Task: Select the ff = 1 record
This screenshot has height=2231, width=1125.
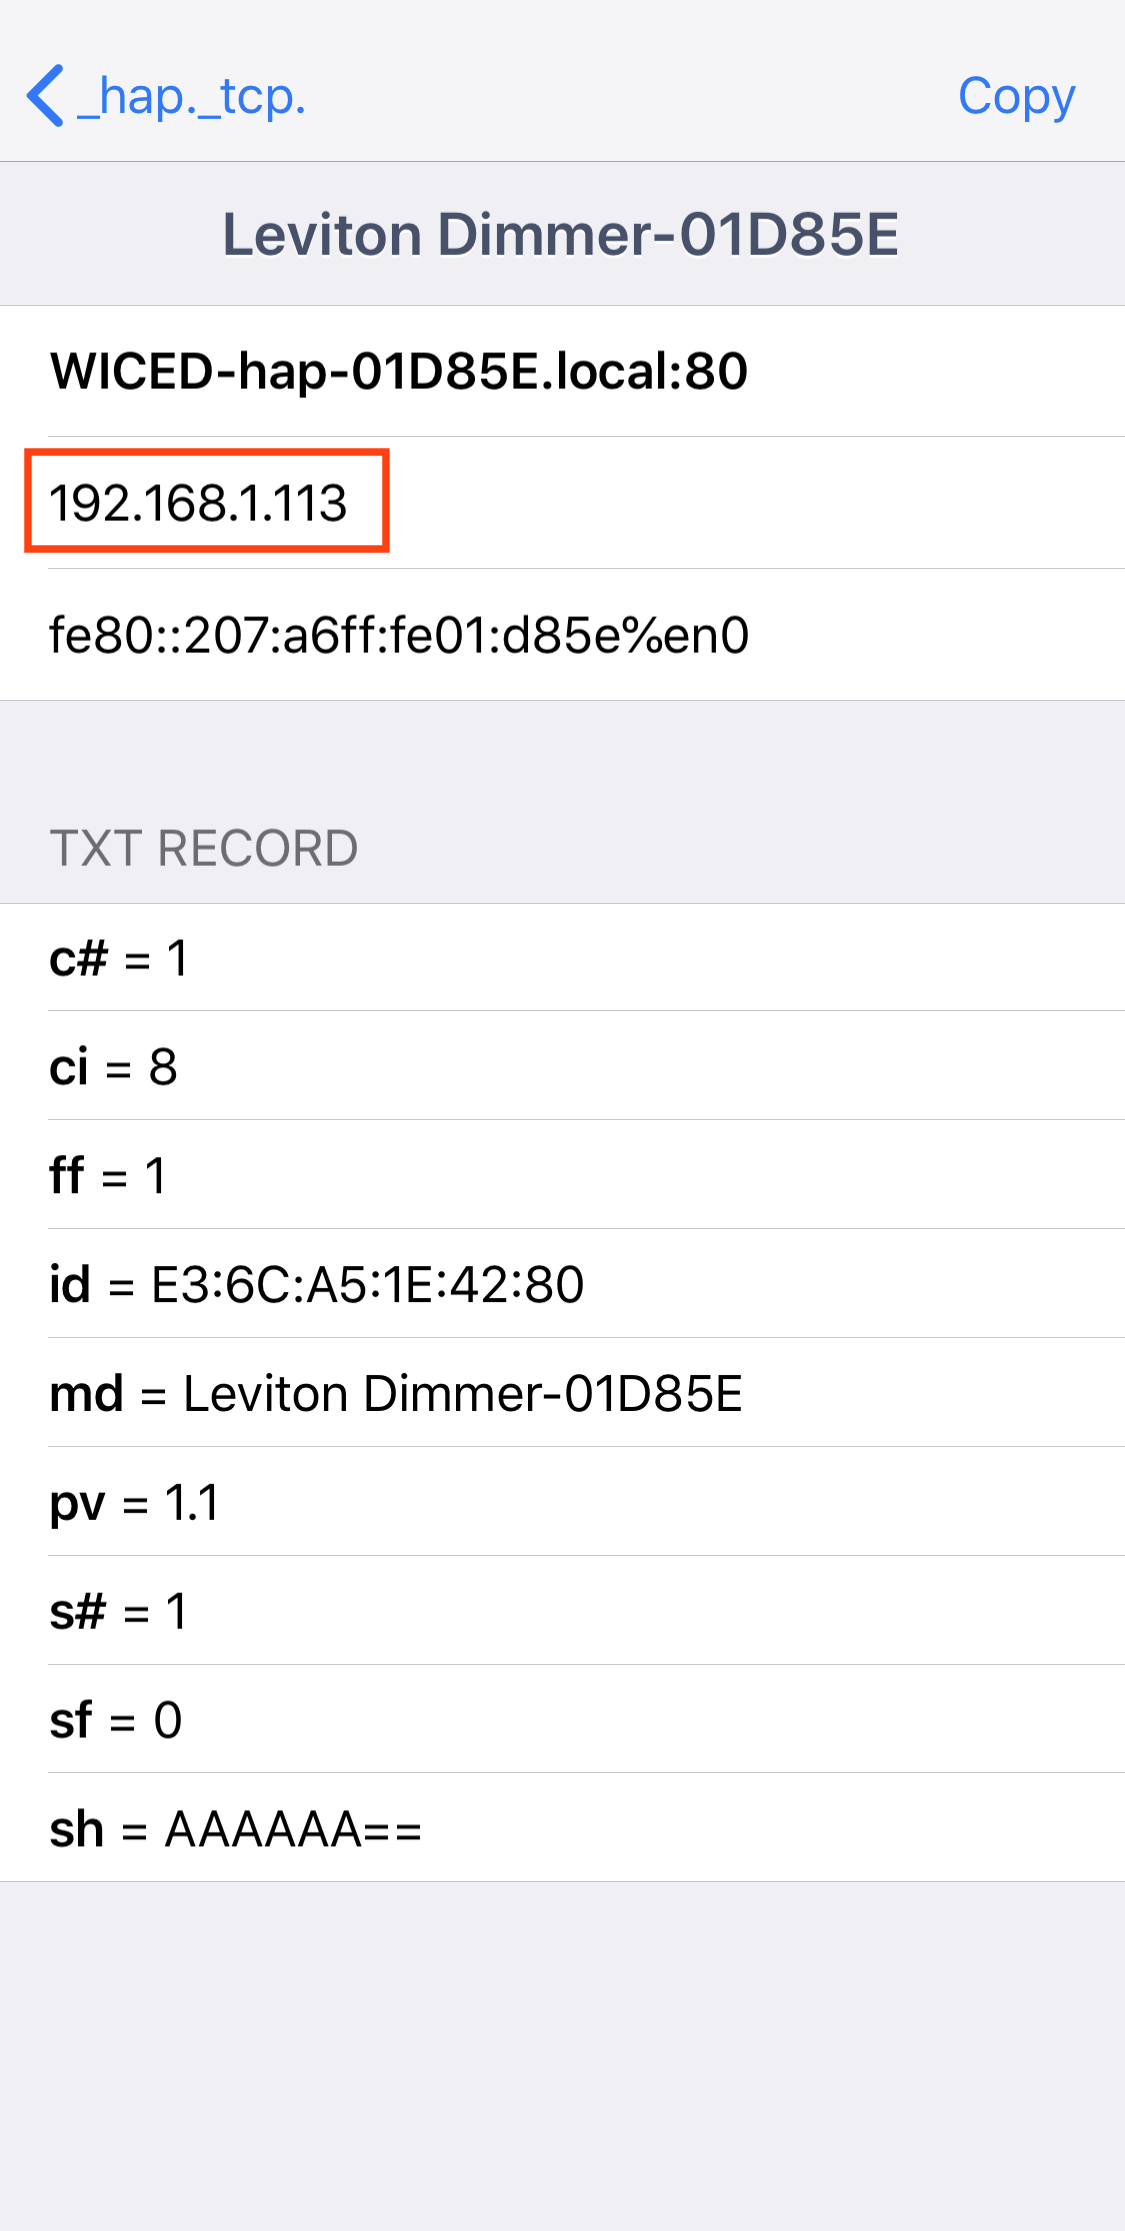Action: pos(107,1175)
